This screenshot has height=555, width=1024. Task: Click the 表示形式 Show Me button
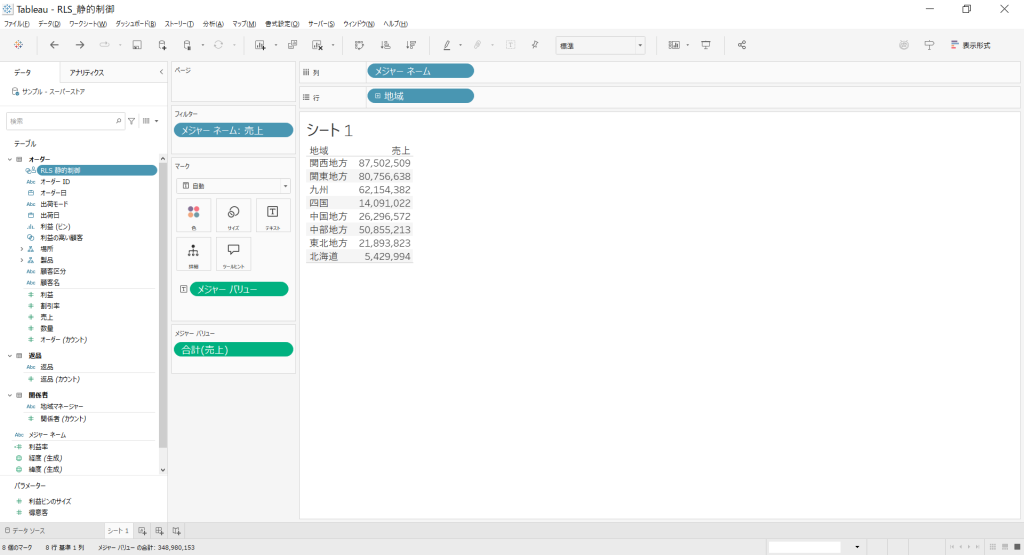(969, 45)
